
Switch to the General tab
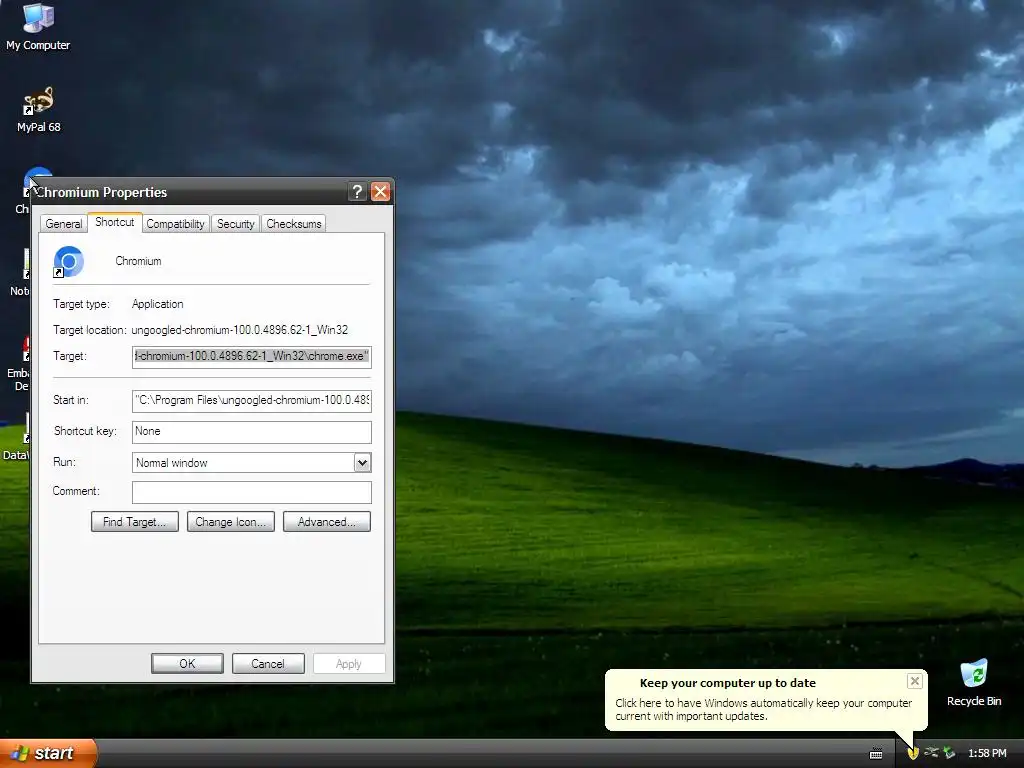pyautogui.click(x=63, y=223)
